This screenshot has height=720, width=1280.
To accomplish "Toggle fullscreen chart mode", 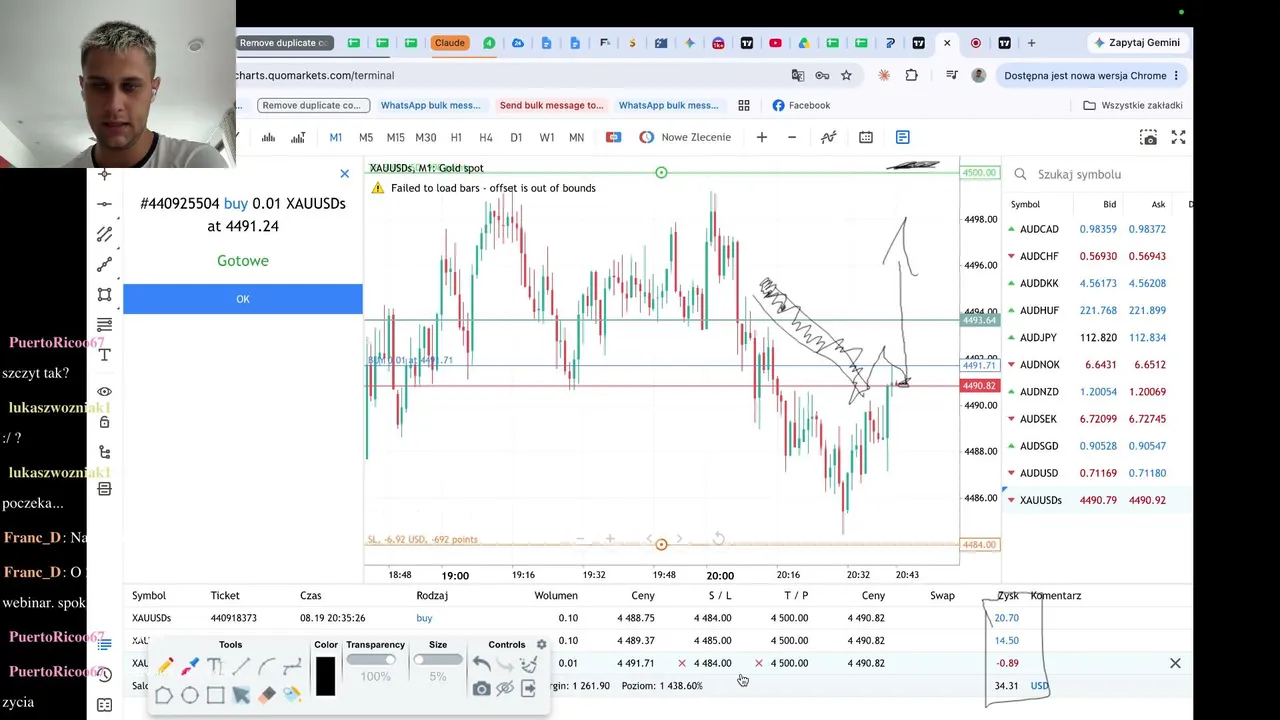I will (1179, 137).
